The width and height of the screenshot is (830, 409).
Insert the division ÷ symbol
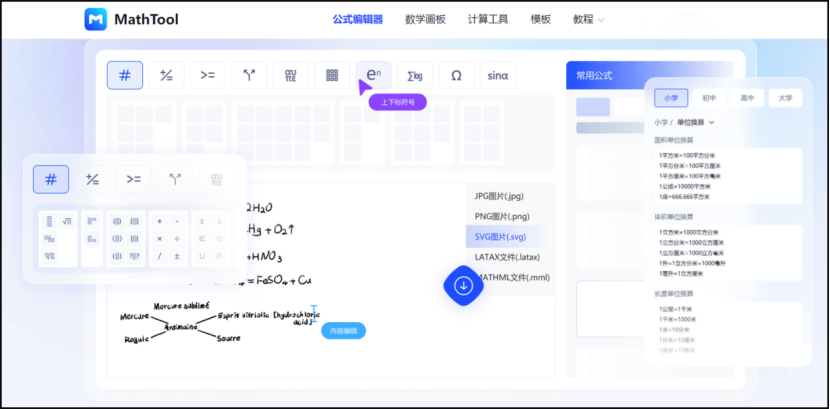click(x=177, y=239)
